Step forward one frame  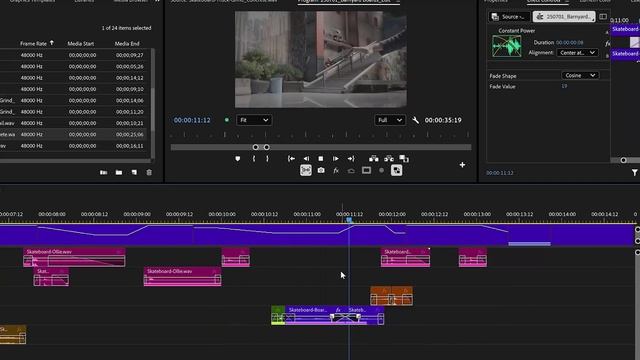tap(336, 159)
